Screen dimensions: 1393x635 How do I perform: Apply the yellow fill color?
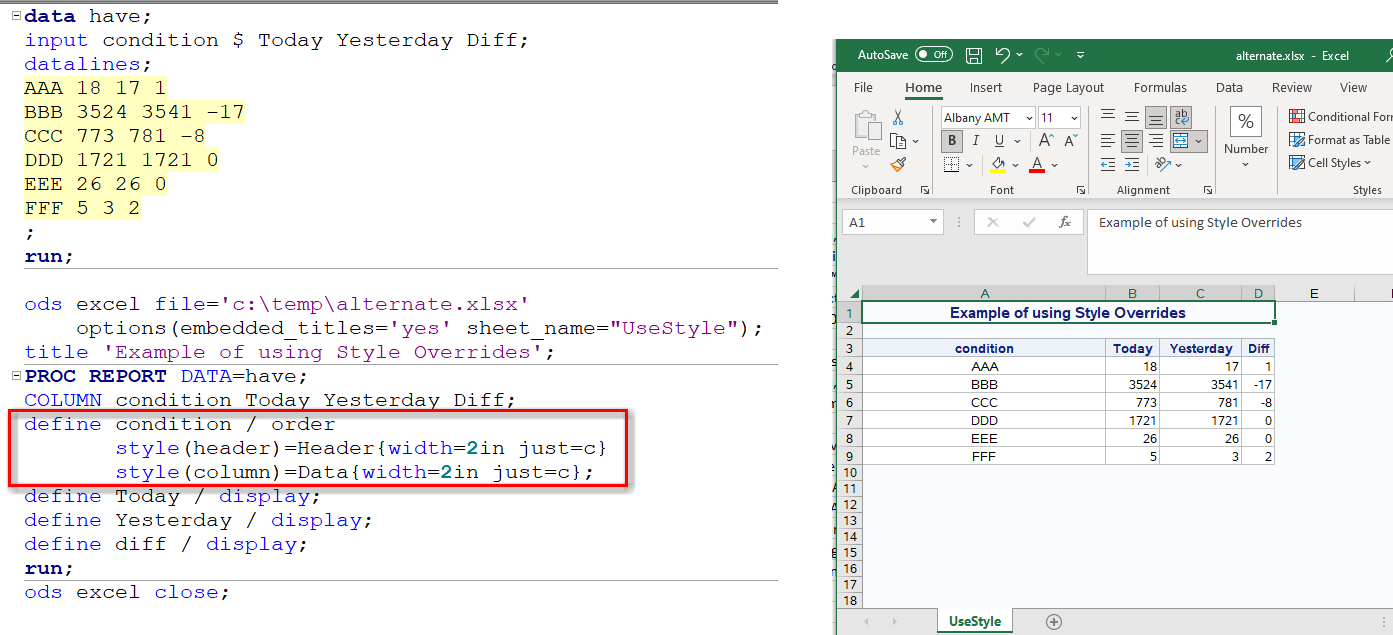pos(997,164)
